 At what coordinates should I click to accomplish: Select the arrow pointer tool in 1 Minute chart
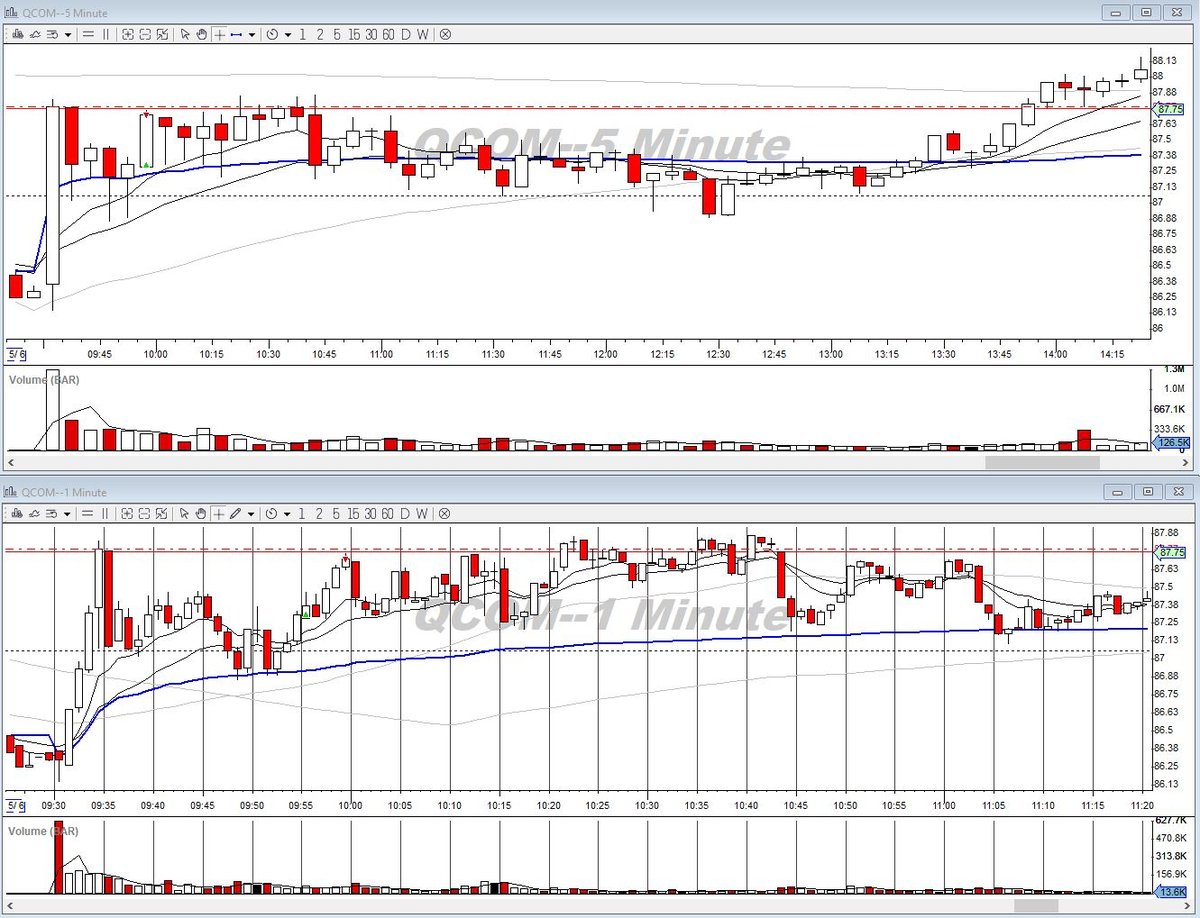tap(184, 514)
